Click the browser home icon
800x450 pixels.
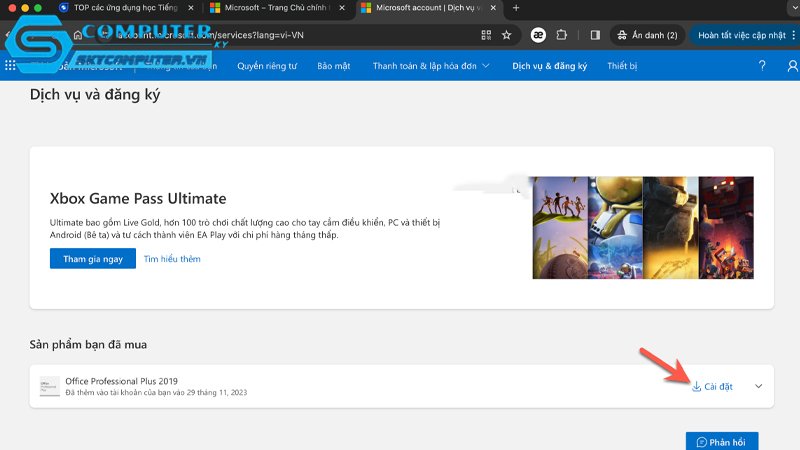pos(78,35)
